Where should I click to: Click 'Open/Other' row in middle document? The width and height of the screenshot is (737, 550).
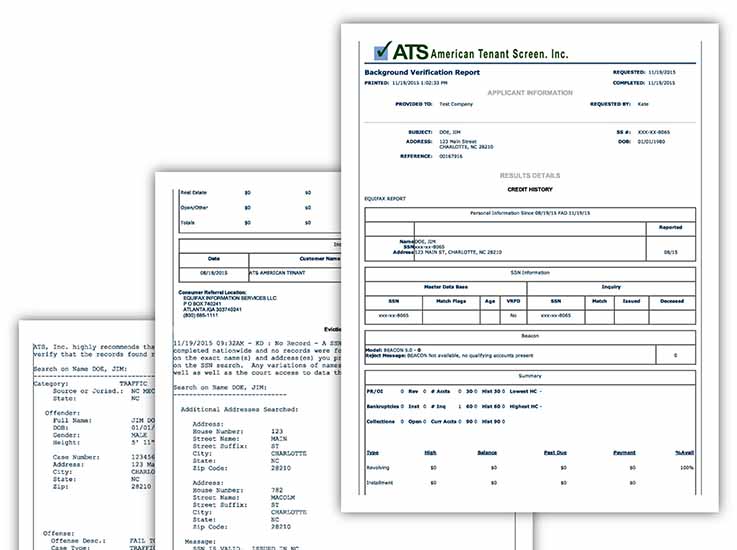click(194, 208)
